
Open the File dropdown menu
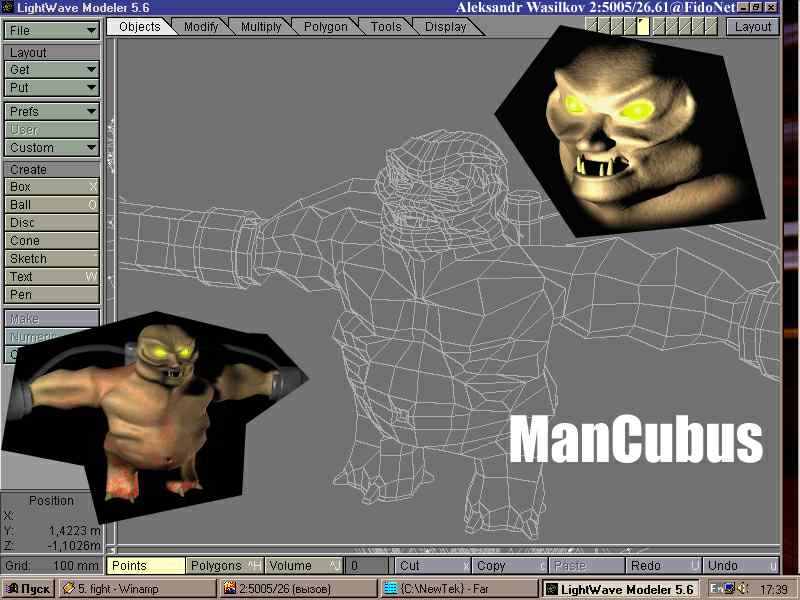(x=52, y=31)
